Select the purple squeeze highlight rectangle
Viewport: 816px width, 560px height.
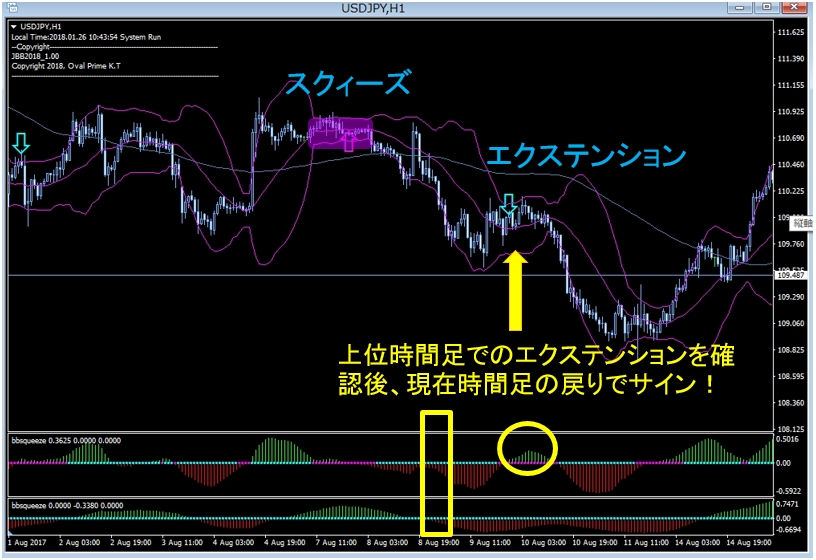tap(340, 133)
